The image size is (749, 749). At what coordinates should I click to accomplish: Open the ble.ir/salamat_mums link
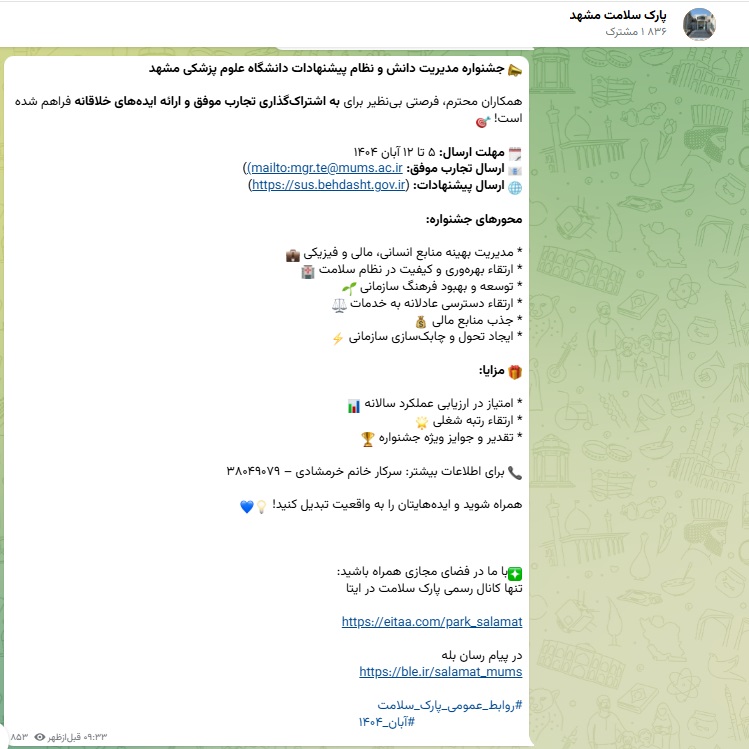click(440, 672)
